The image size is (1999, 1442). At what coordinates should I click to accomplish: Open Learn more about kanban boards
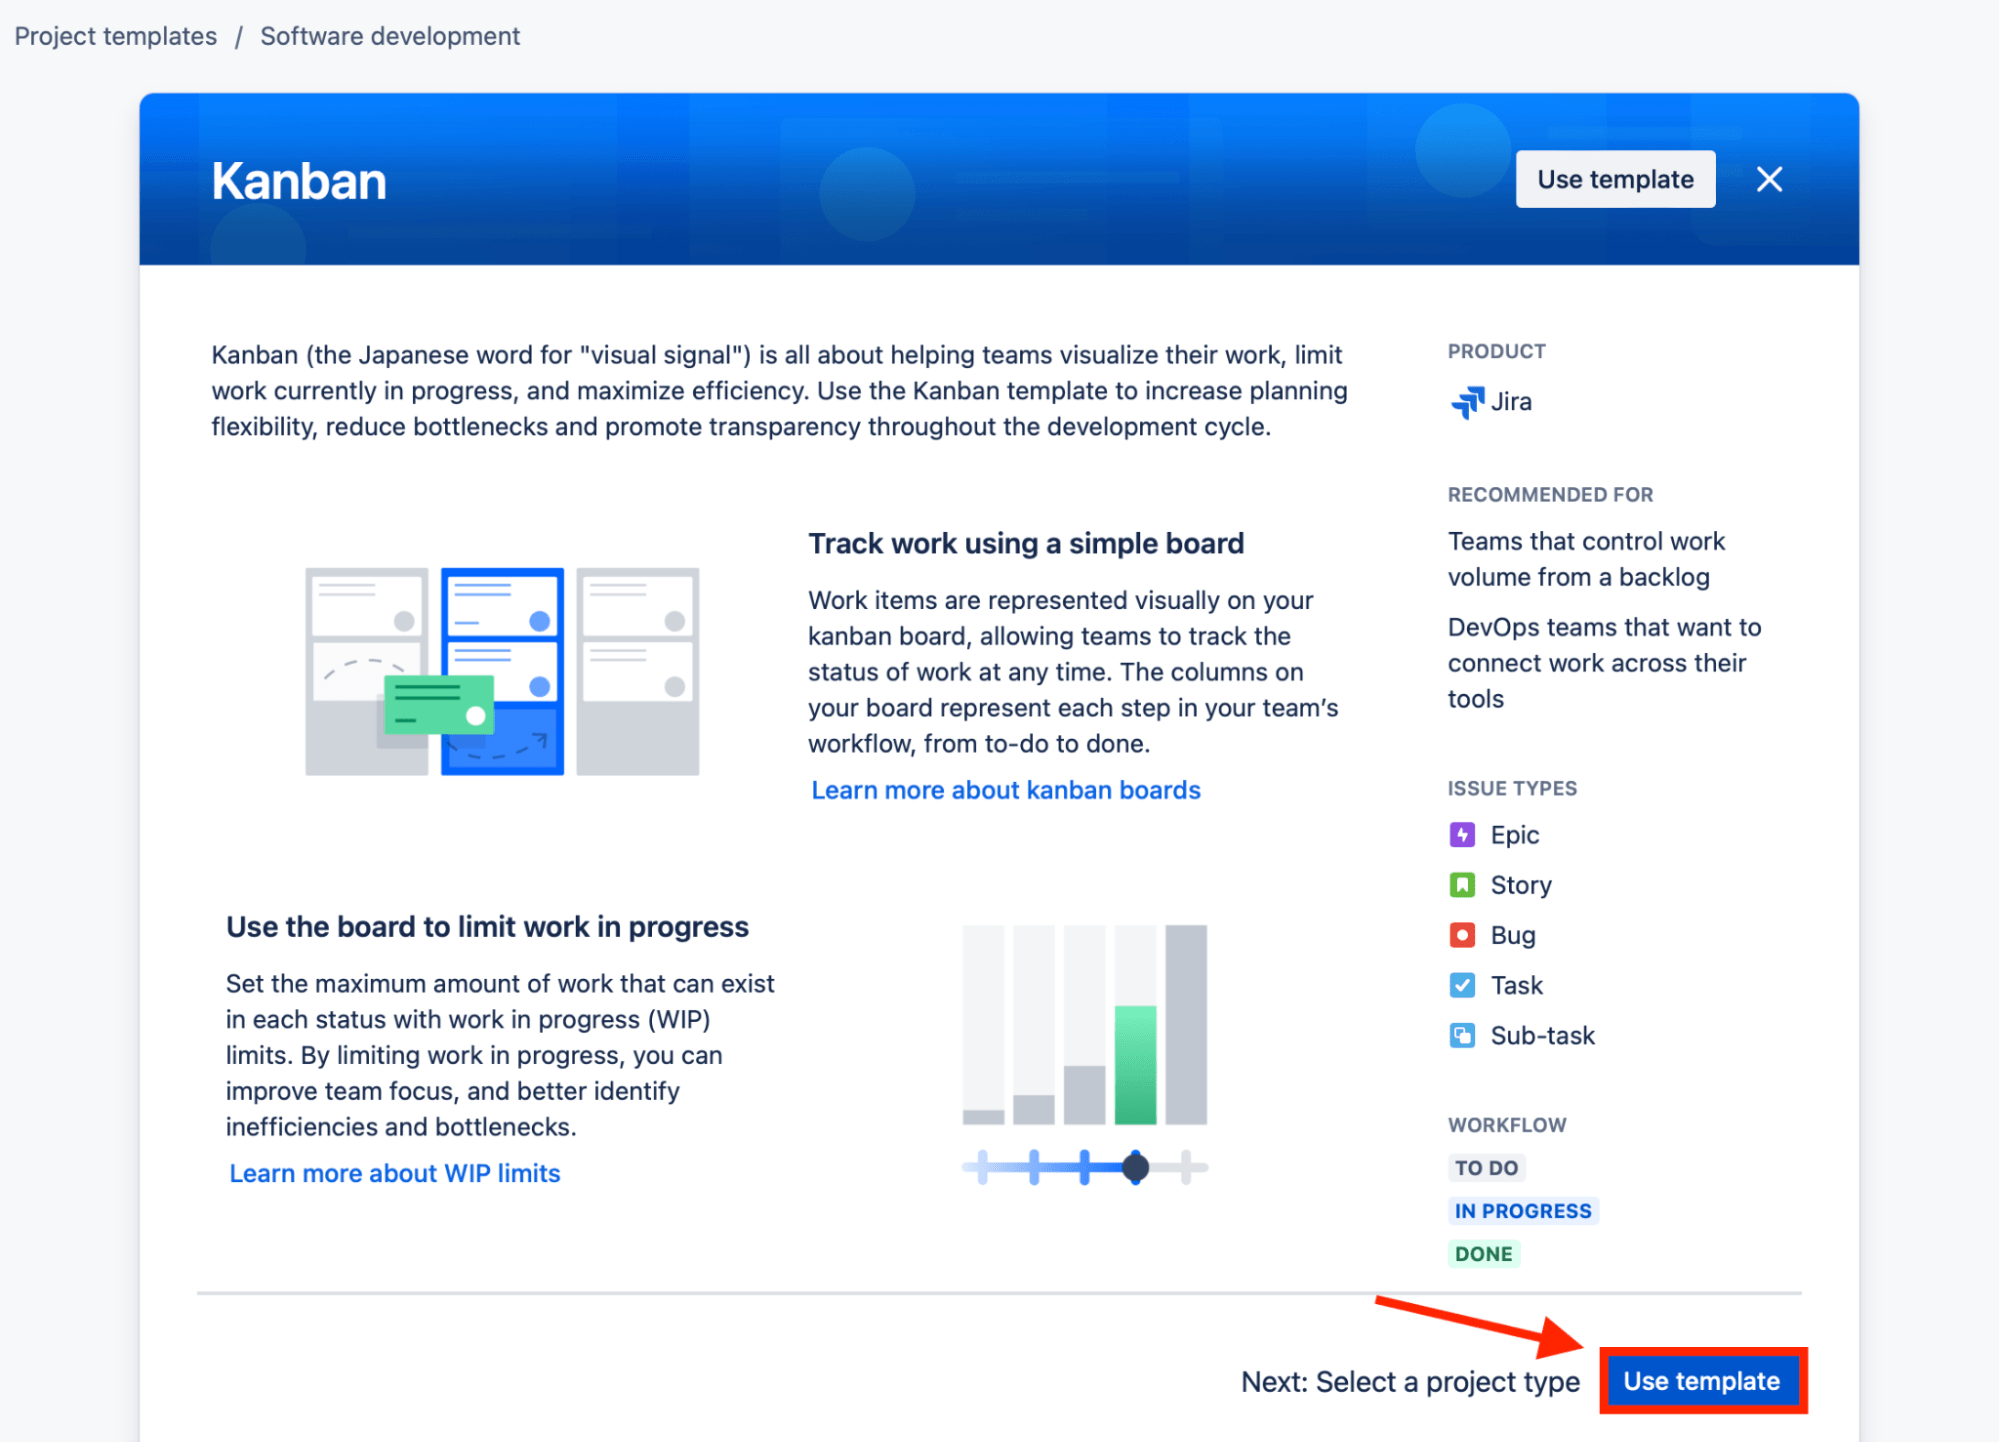pos(1006,790)
